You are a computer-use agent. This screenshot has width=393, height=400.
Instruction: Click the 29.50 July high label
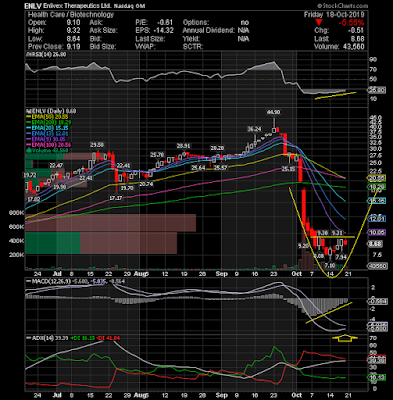pyautogui.click(x=97, y=145)
